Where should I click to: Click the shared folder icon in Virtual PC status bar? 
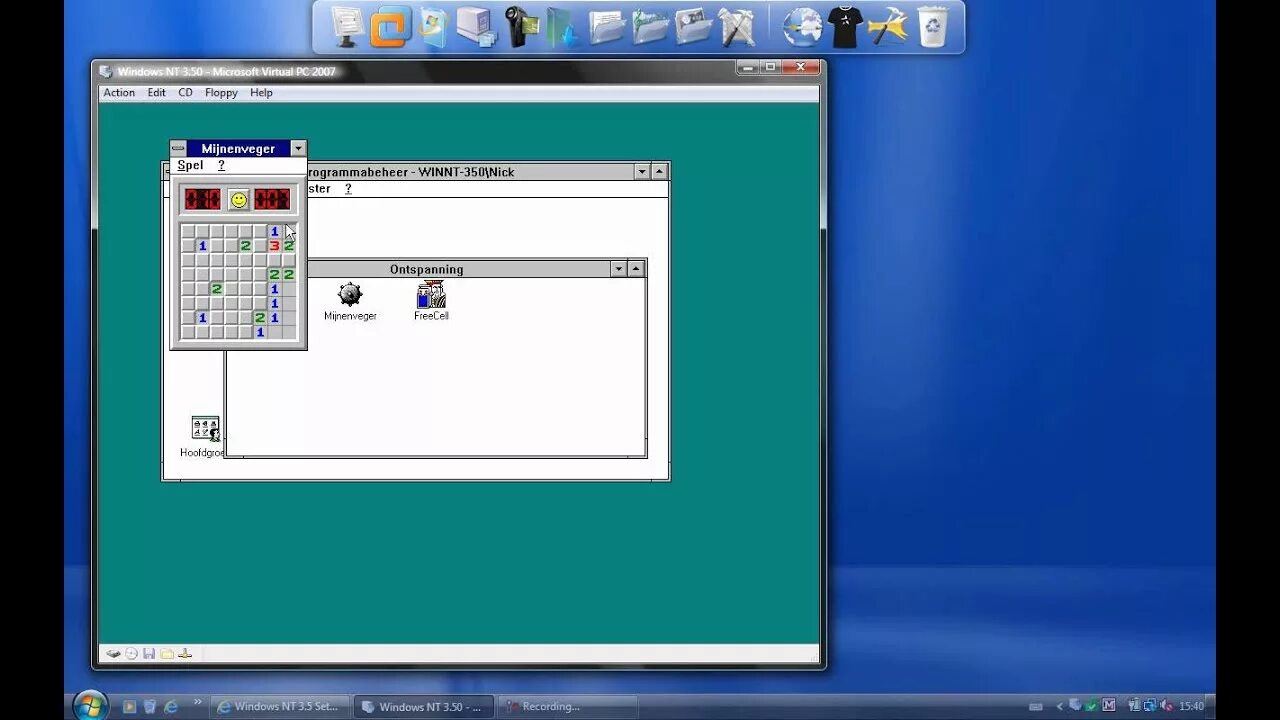click(x=167, y=654)
